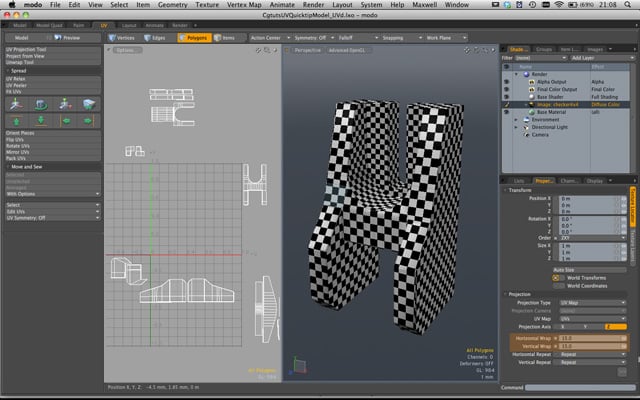Click the green left arrow align button

[x=65, y=121]
